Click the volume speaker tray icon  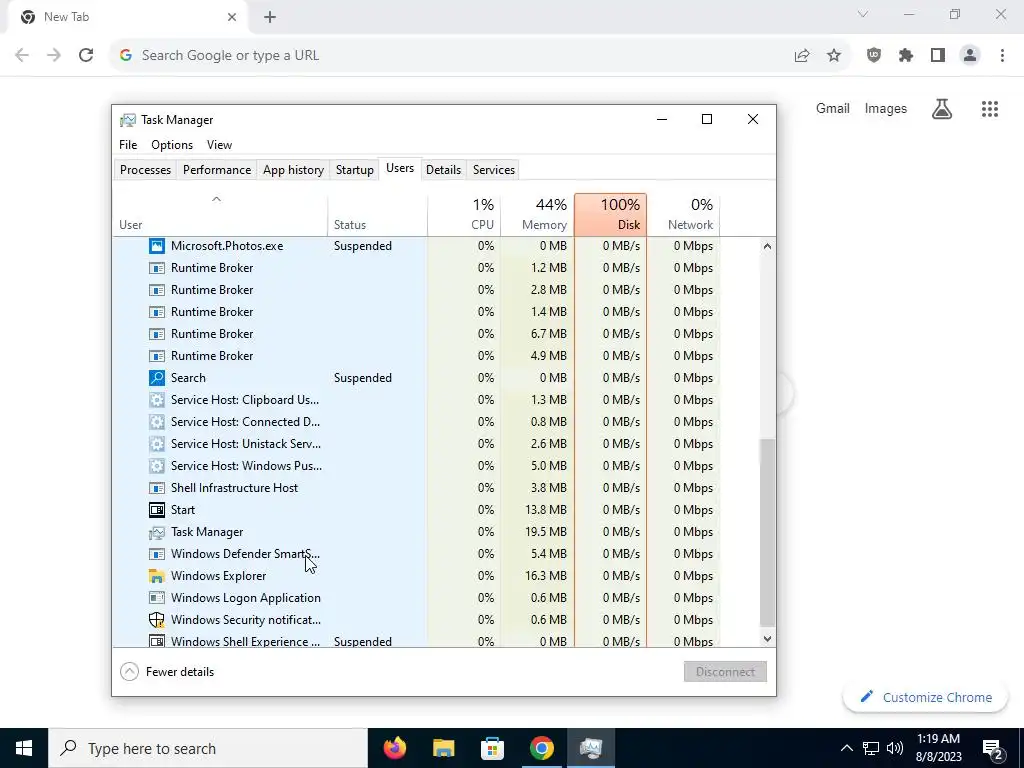click(895, 748)
